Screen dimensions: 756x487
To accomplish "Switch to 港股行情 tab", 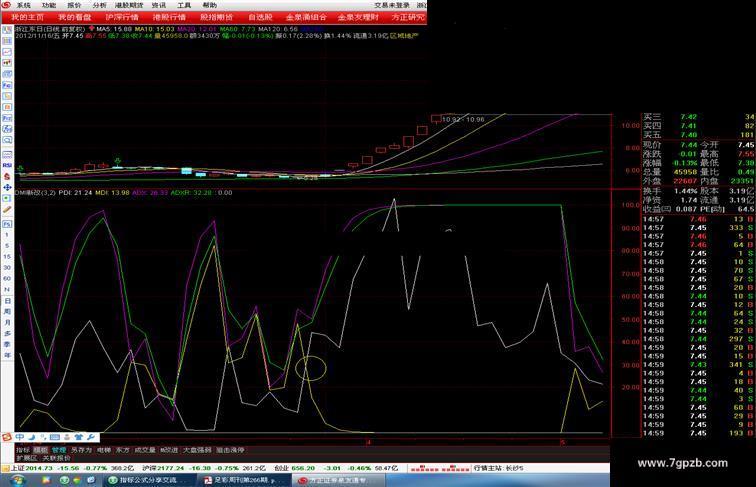I will [169, 17].
